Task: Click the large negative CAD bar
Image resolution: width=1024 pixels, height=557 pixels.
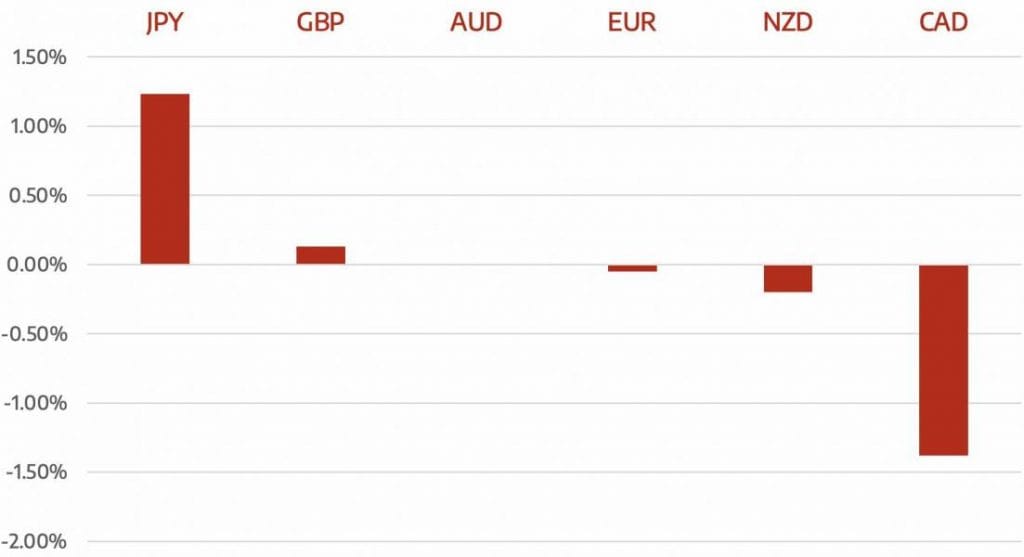Action: pyautogui.click(x=944, y=360)
